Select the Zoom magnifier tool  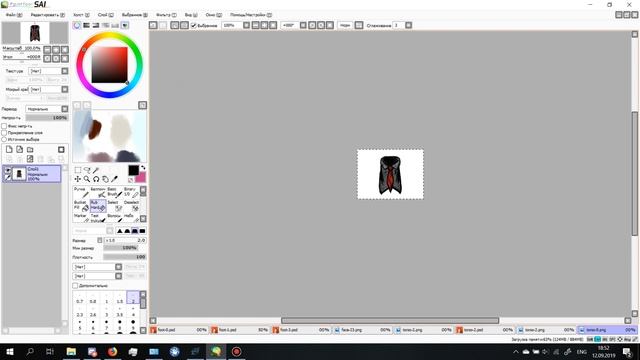(x=87, y=179)
